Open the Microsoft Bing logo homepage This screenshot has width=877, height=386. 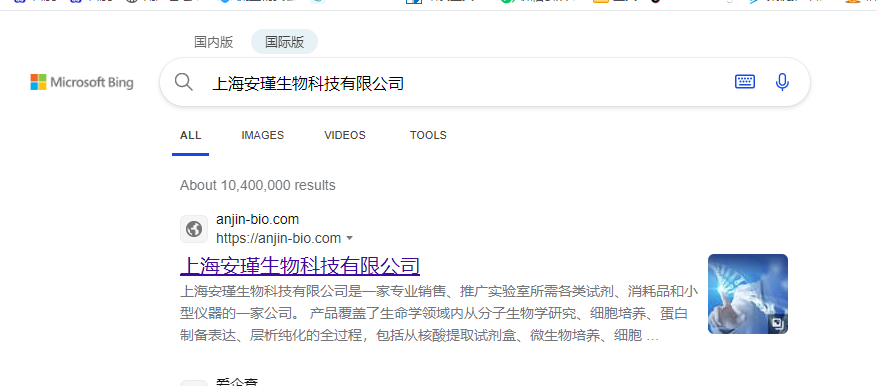tap(82, 83)
